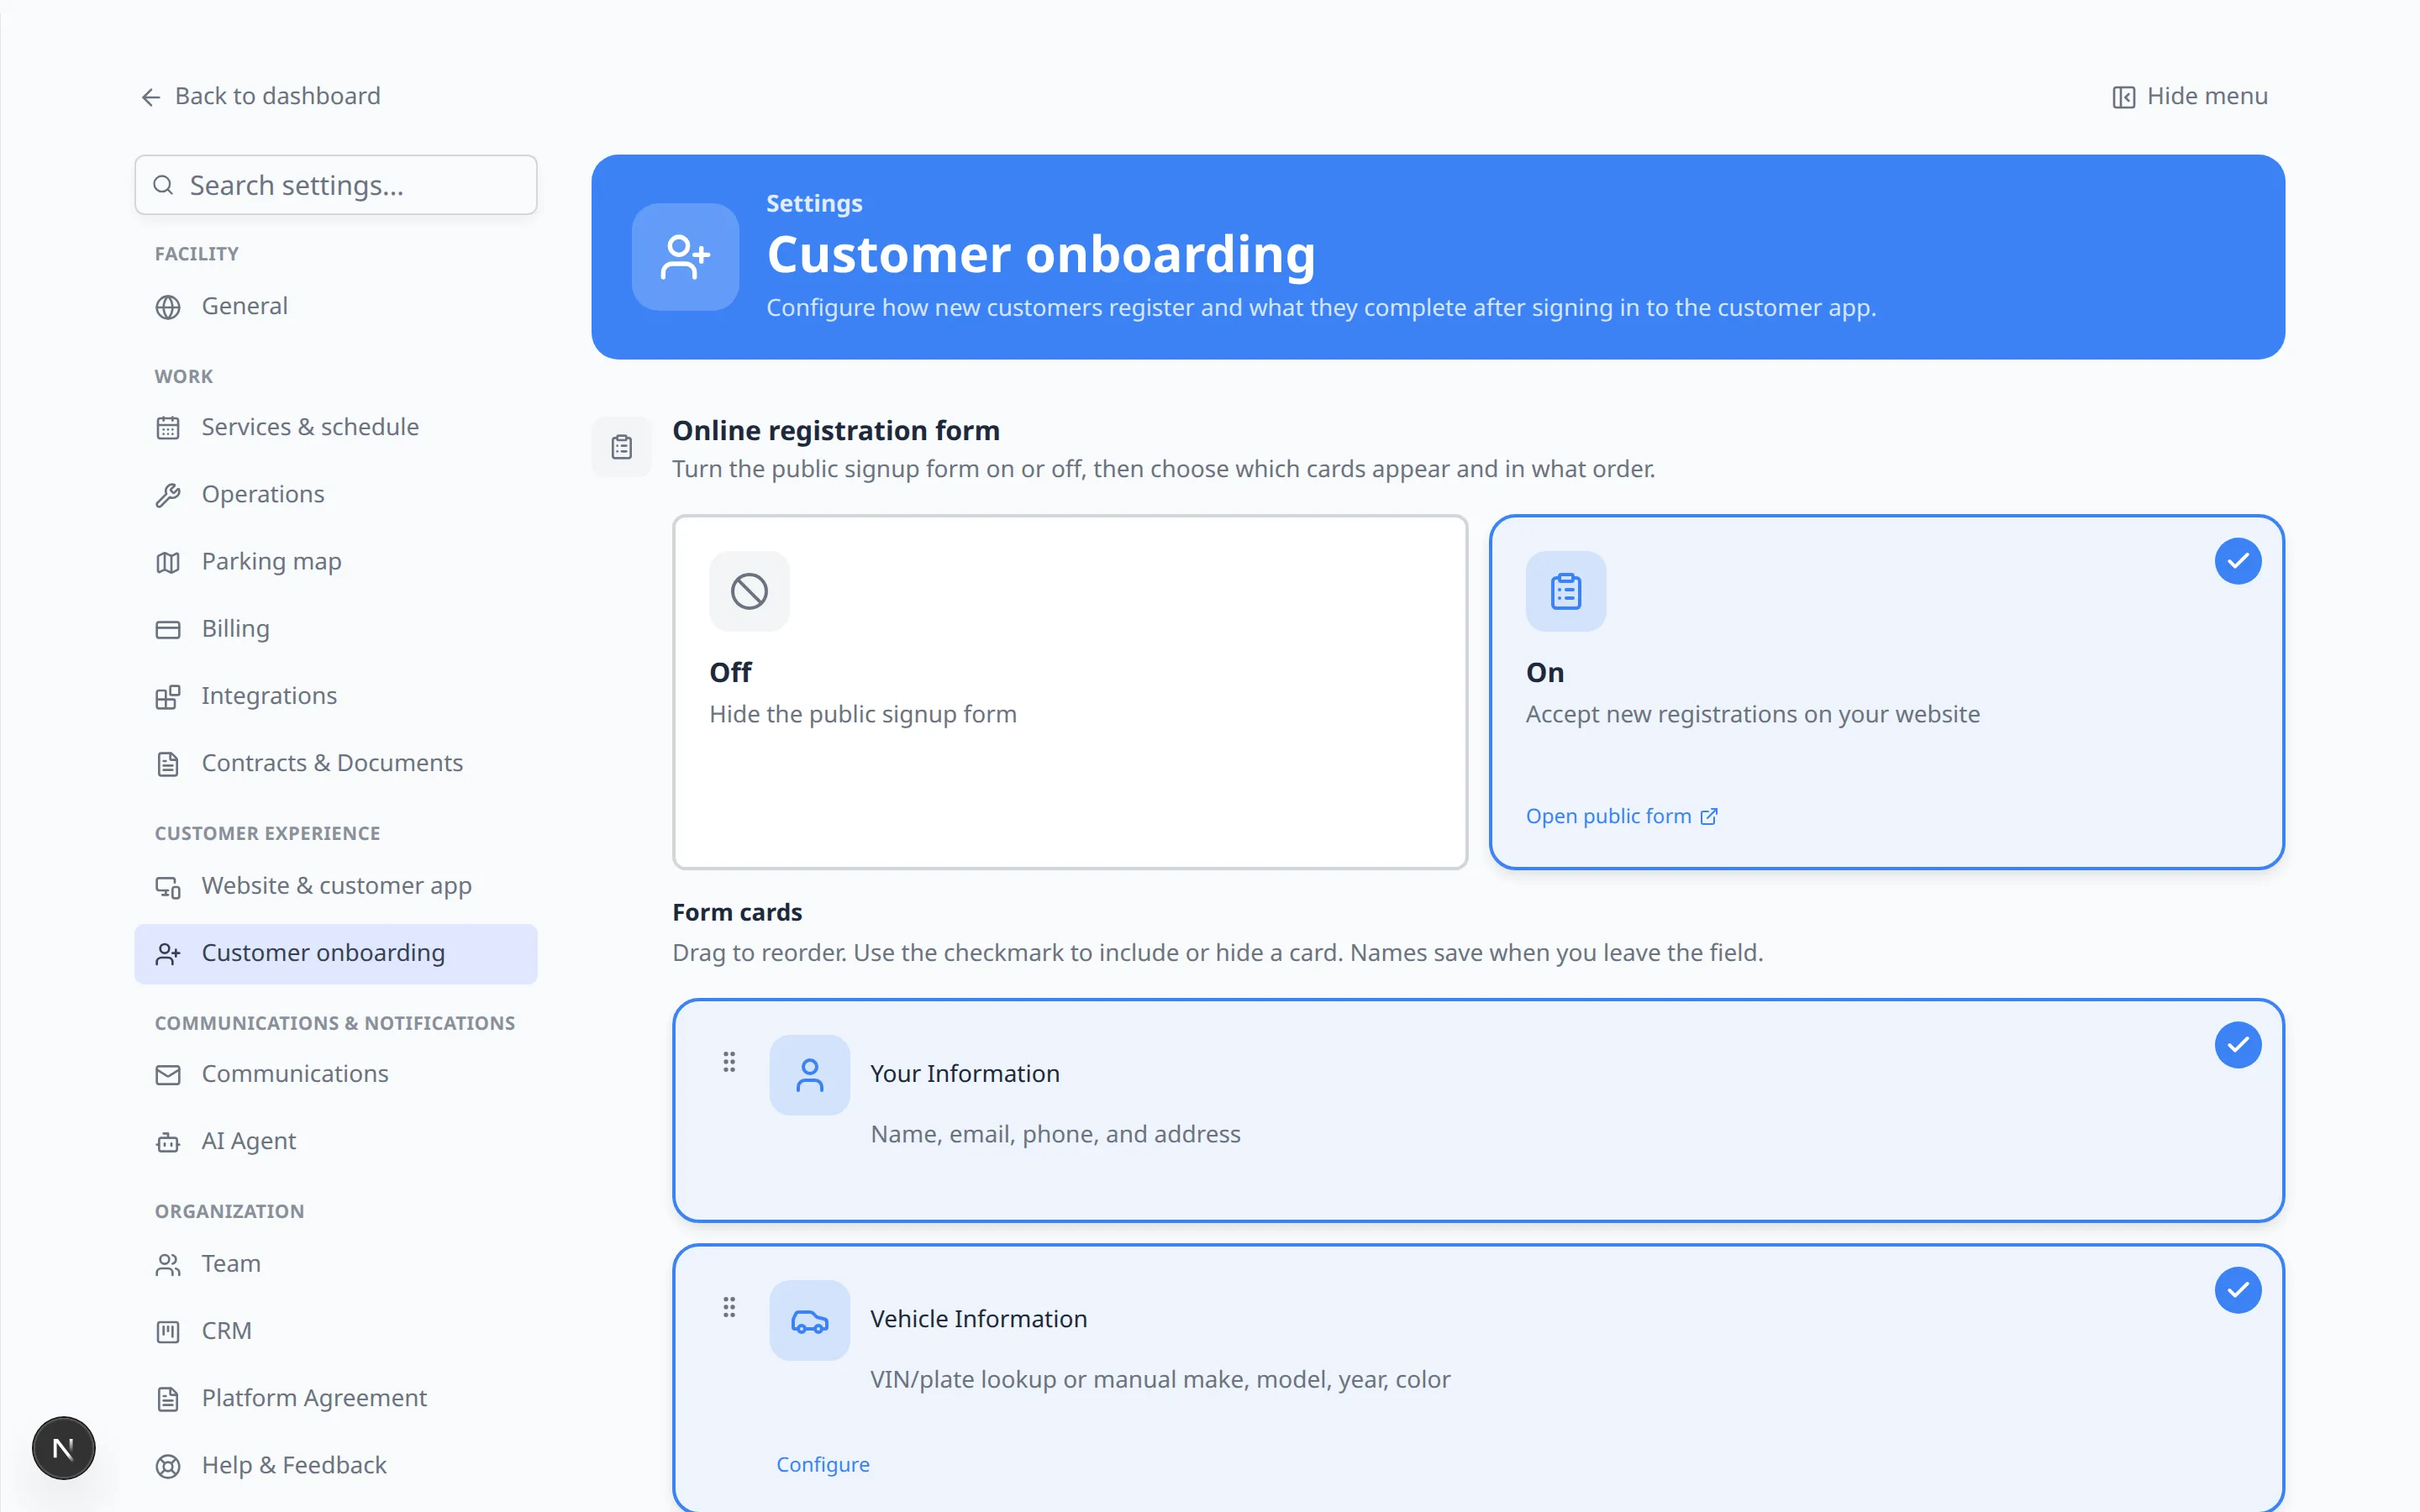2420x1512 pixels.
Task: Click Configure under Vehicle Information
Action: pyautogui.click(x=823, y=1465)
